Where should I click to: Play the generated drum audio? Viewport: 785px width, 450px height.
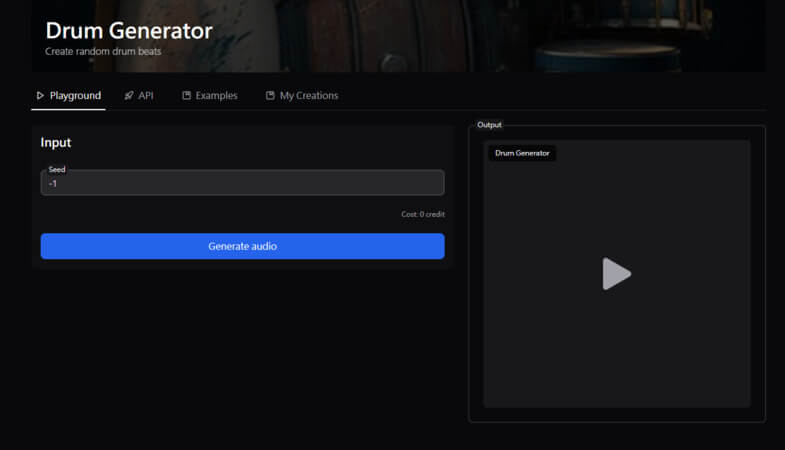point(616,274)
